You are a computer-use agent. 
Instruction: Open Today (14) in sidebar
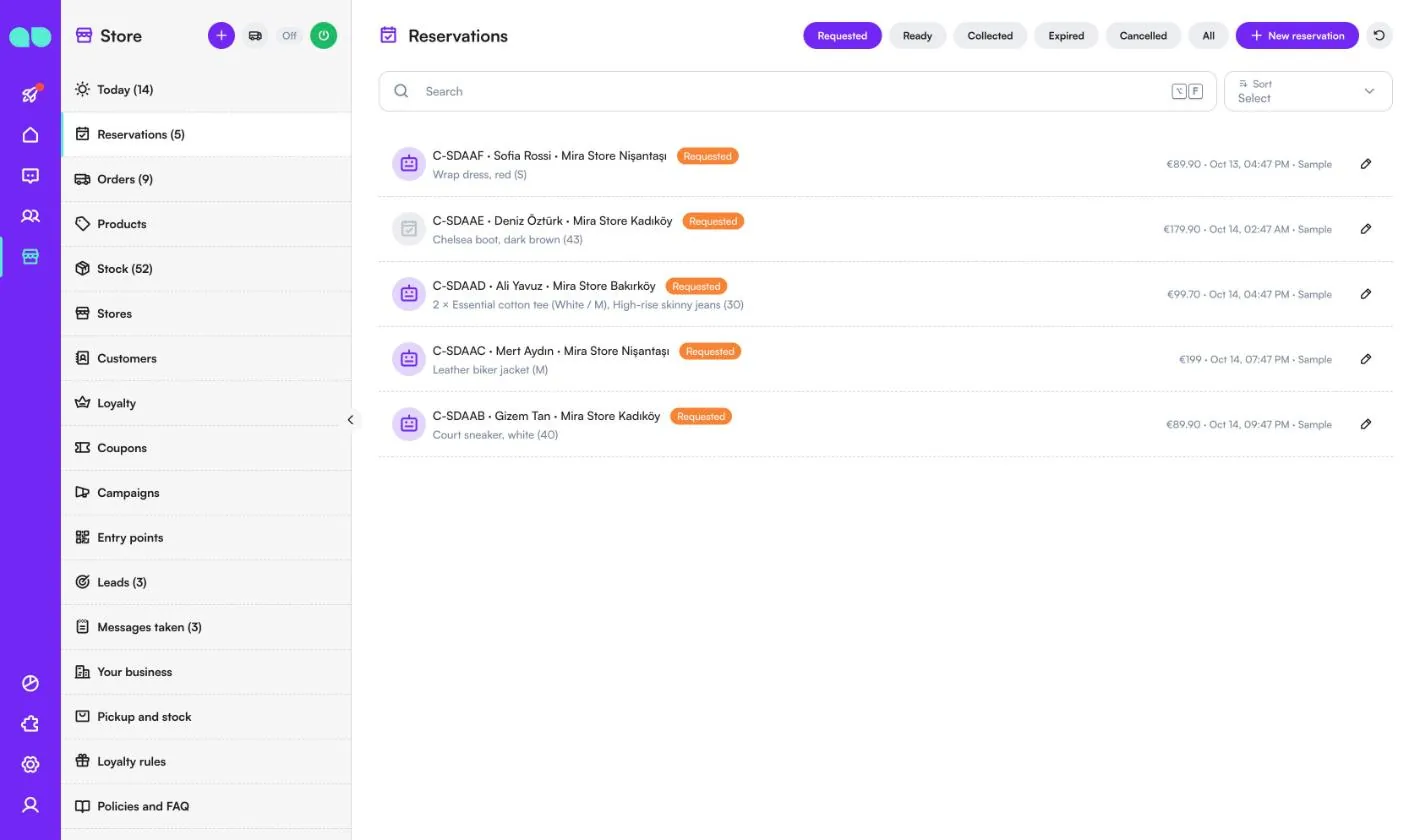coord(206,90)
